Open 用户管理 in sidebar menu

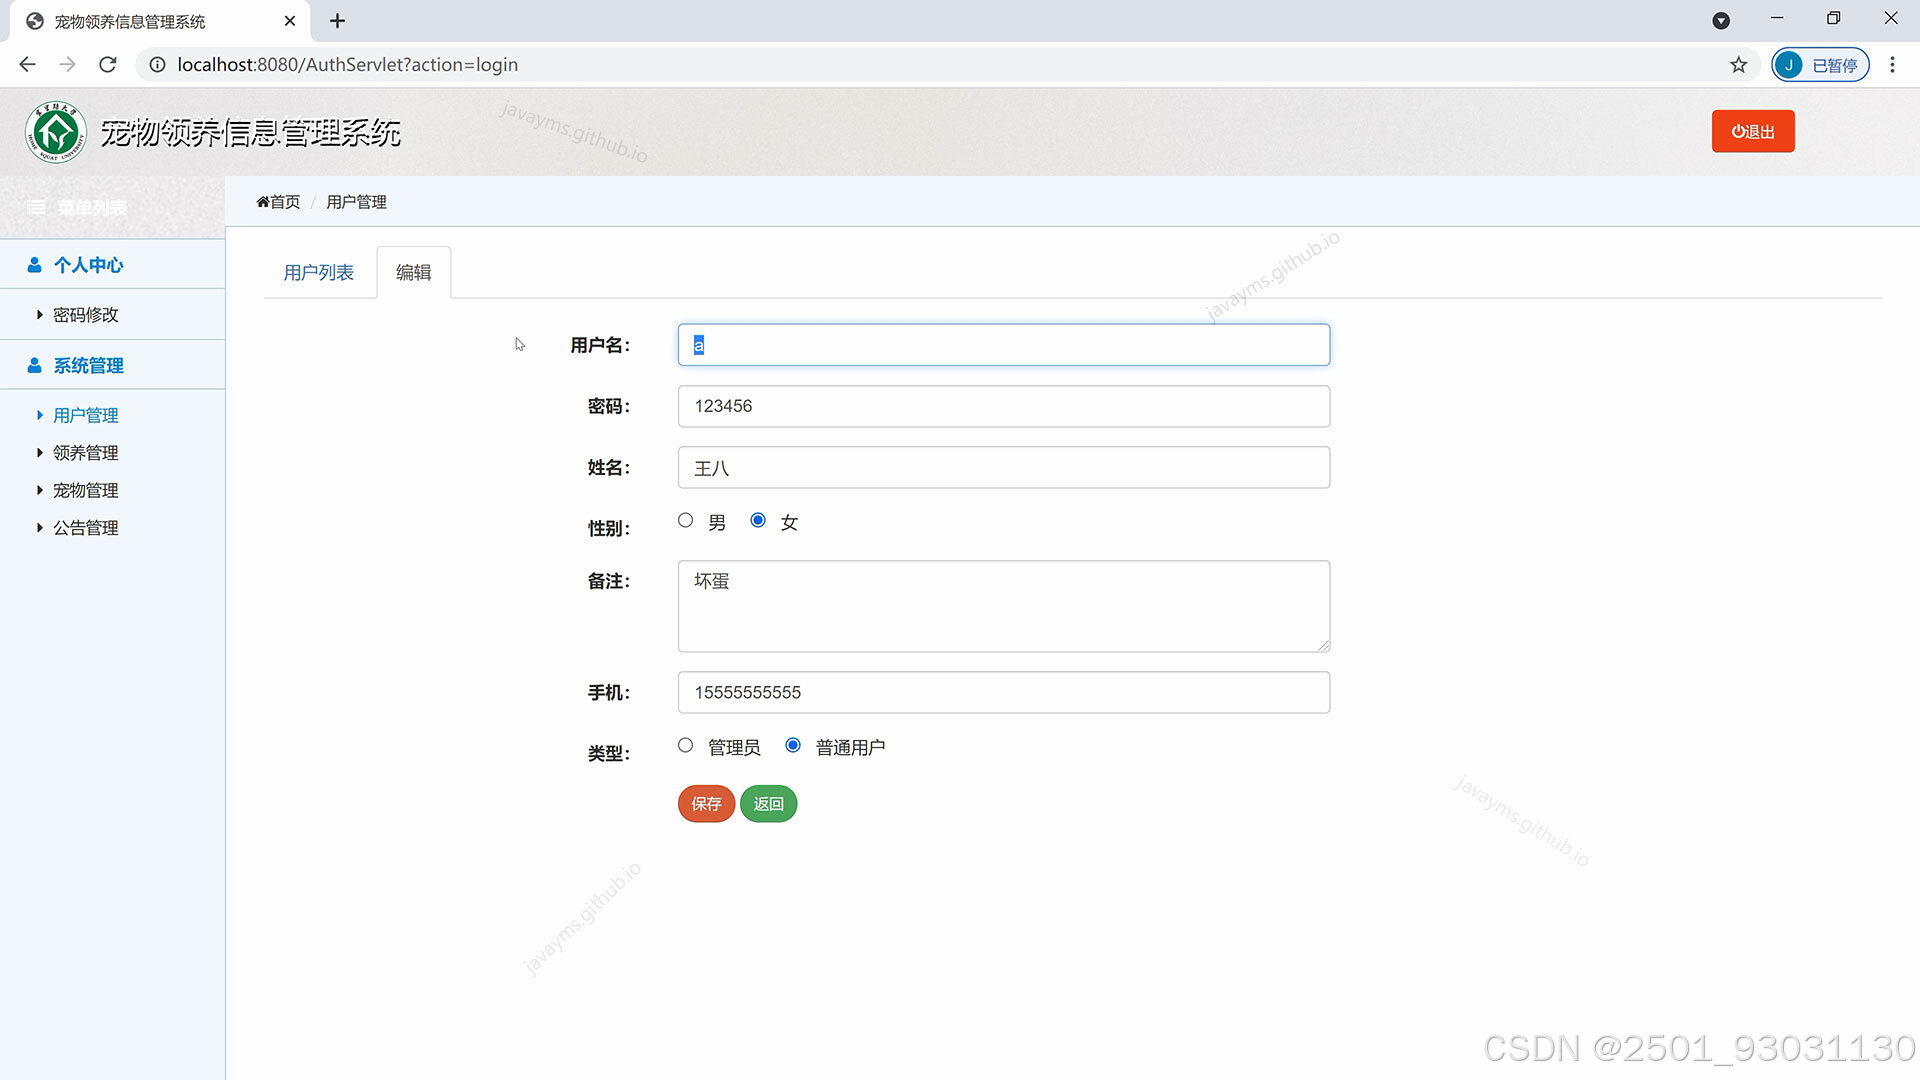point(86,415)
